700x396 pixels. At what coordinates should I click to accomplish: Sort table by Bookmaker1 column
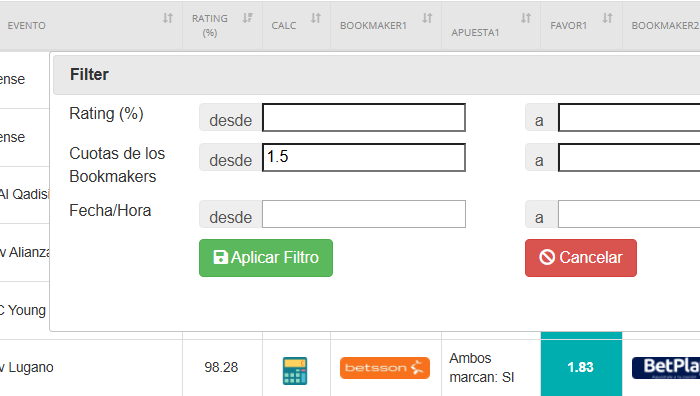(x=428, y=18)
